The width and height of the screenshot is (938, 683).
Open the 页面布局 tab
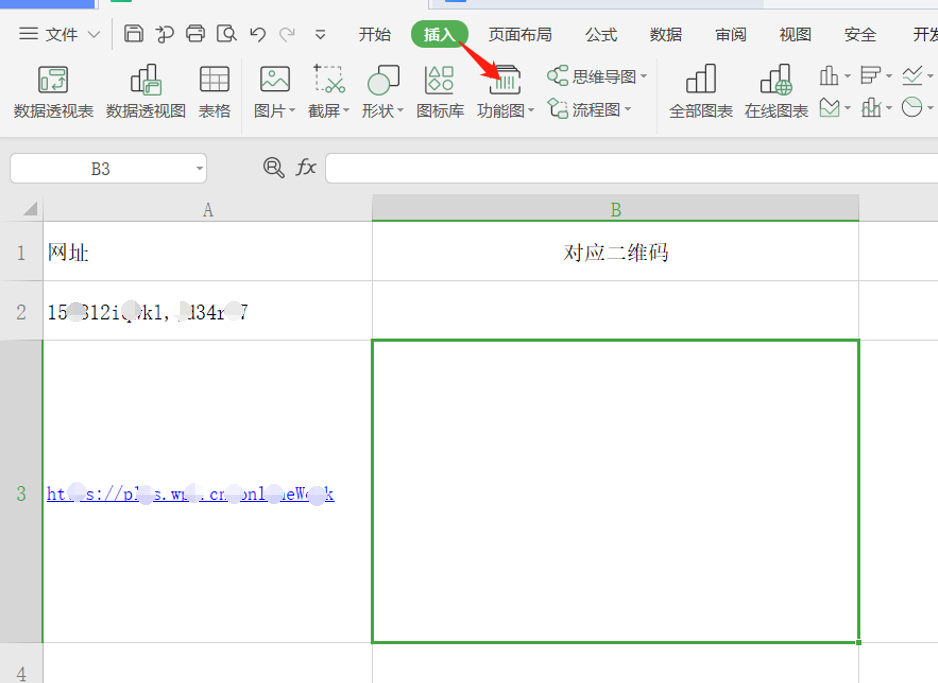520,35
